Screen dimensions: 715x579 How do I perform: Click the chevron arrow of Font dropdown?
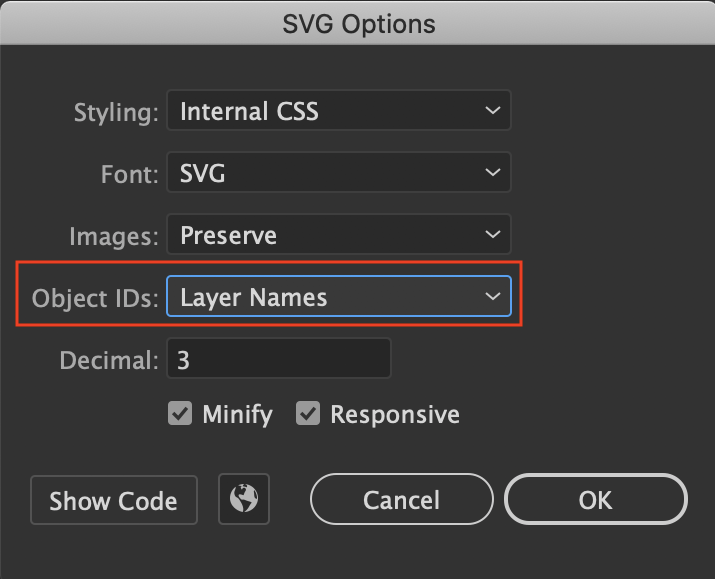coord(492,172)
